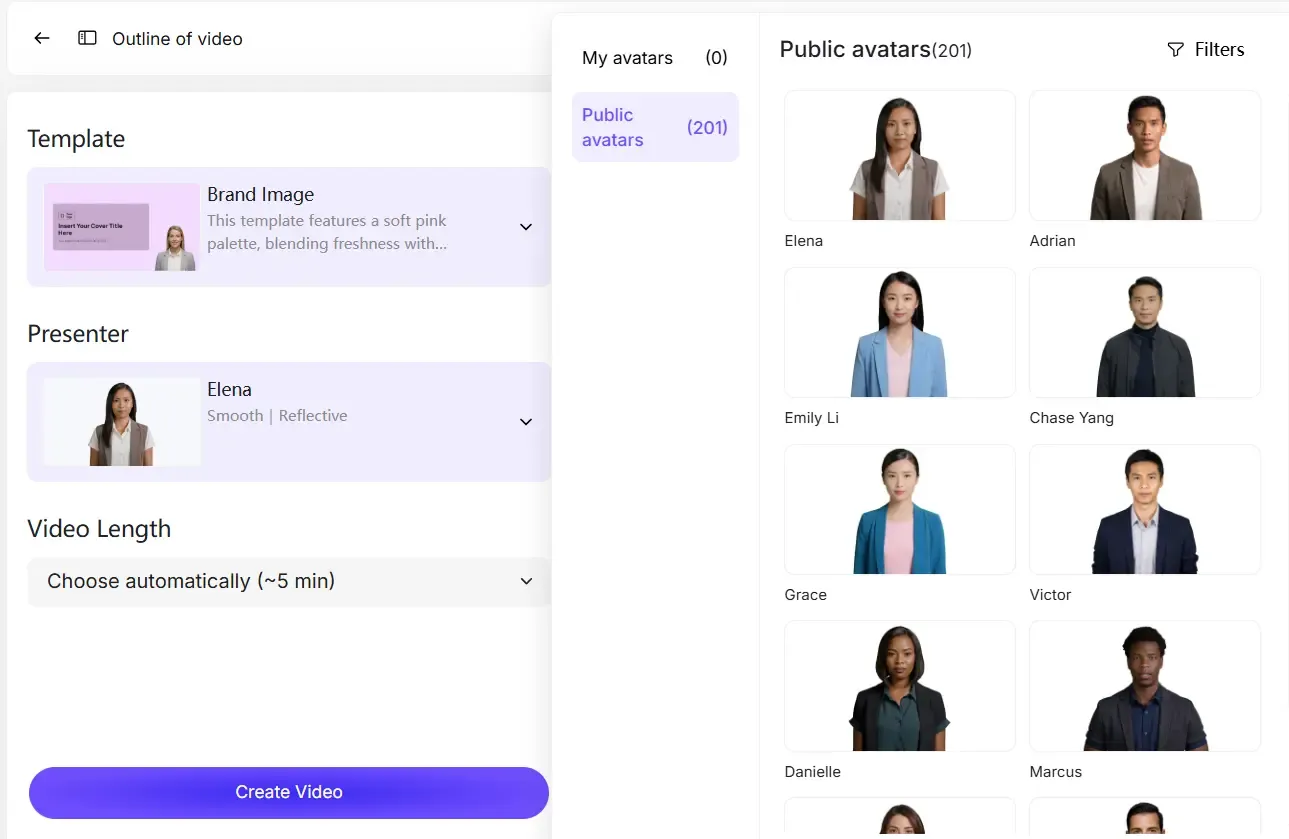
Task: Choose the Adrian avatar thumbnail
Action: click(1144, 156)
